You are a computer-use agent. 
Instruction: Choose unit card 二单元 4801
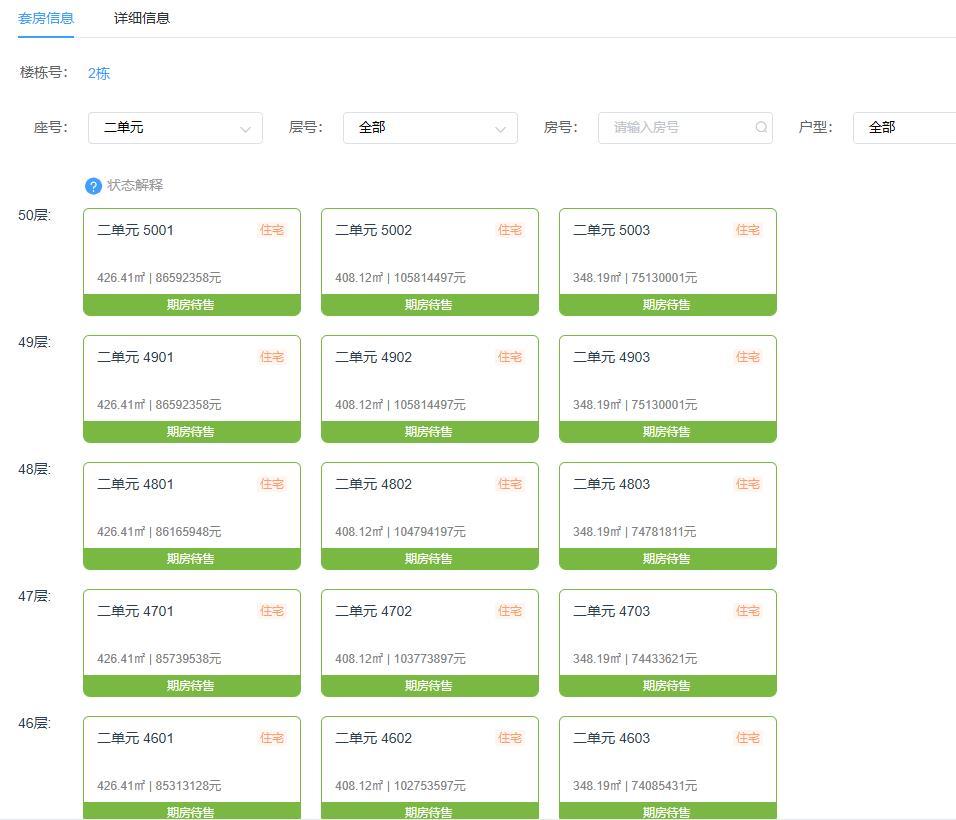pyautogui.click(x=192, y=516)
